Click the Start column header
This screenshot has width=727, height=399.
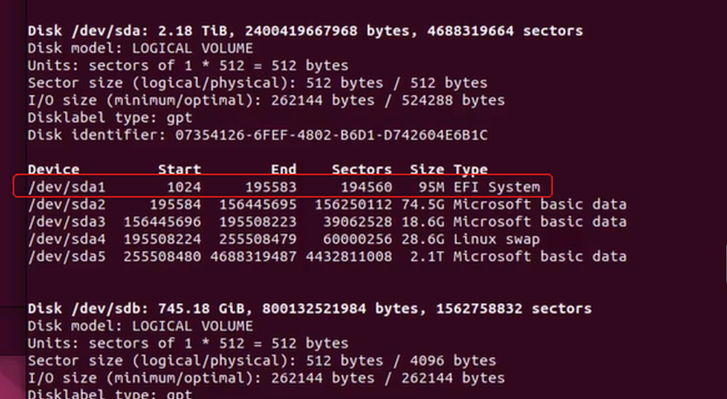coord(179,169)
